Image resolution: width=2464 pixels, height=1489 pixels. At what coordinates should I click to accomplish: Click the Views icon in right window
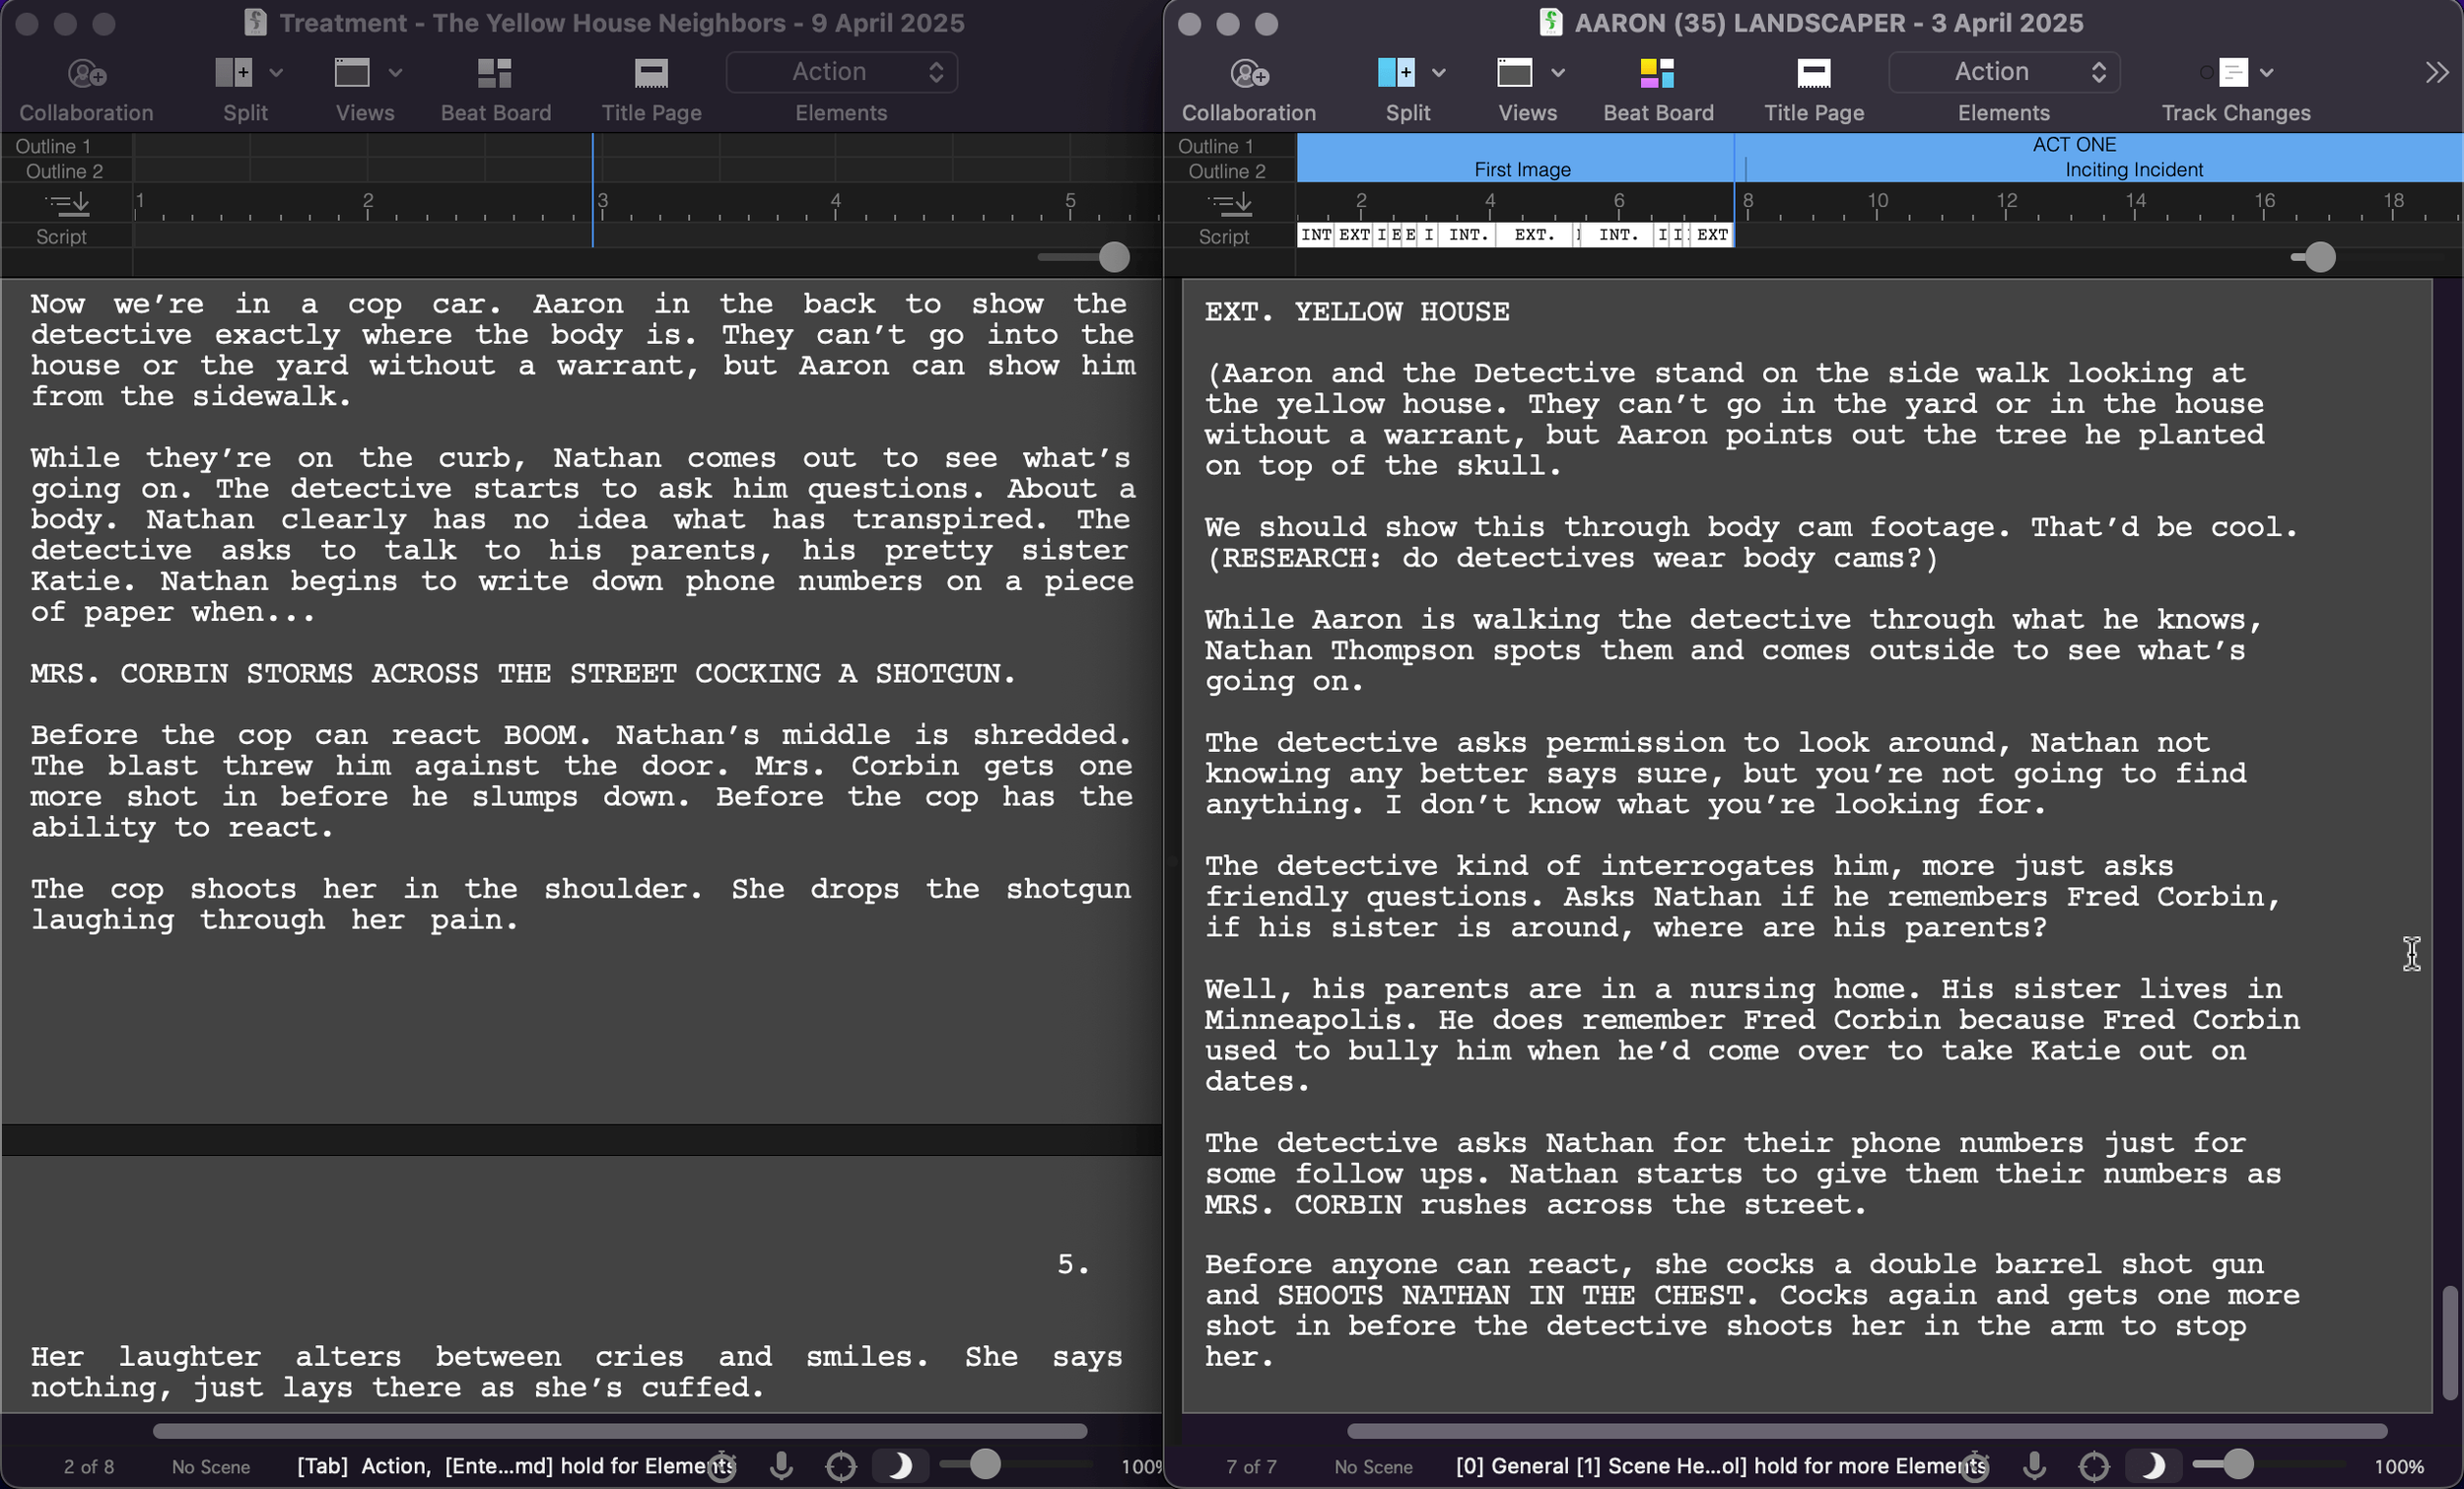tap(1514, 73)
